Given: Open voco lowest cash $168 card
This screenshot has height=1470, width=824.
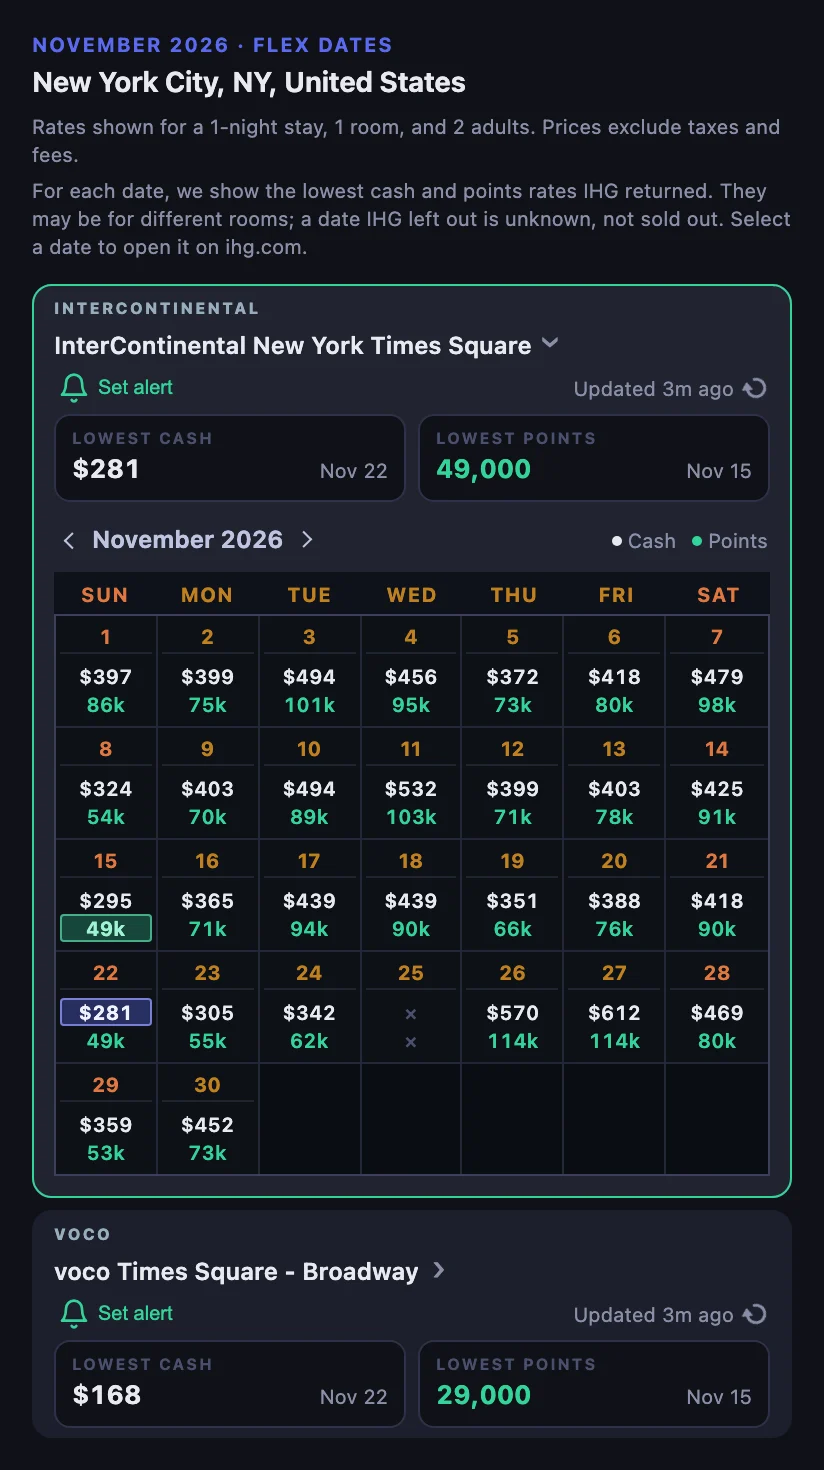Looking at the screenshot, I should coord(230,1384).
